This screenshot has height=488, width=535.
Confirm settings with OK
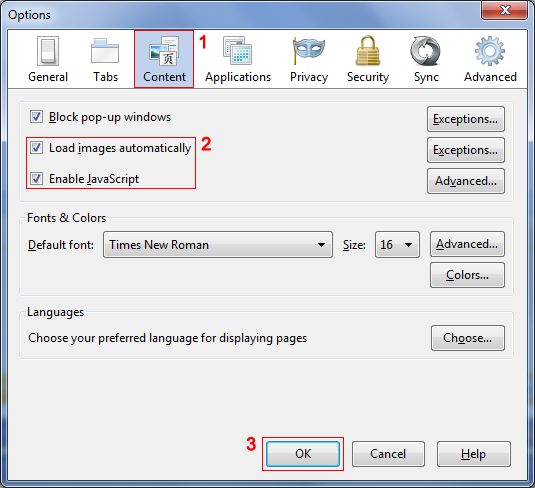(303, 454)
